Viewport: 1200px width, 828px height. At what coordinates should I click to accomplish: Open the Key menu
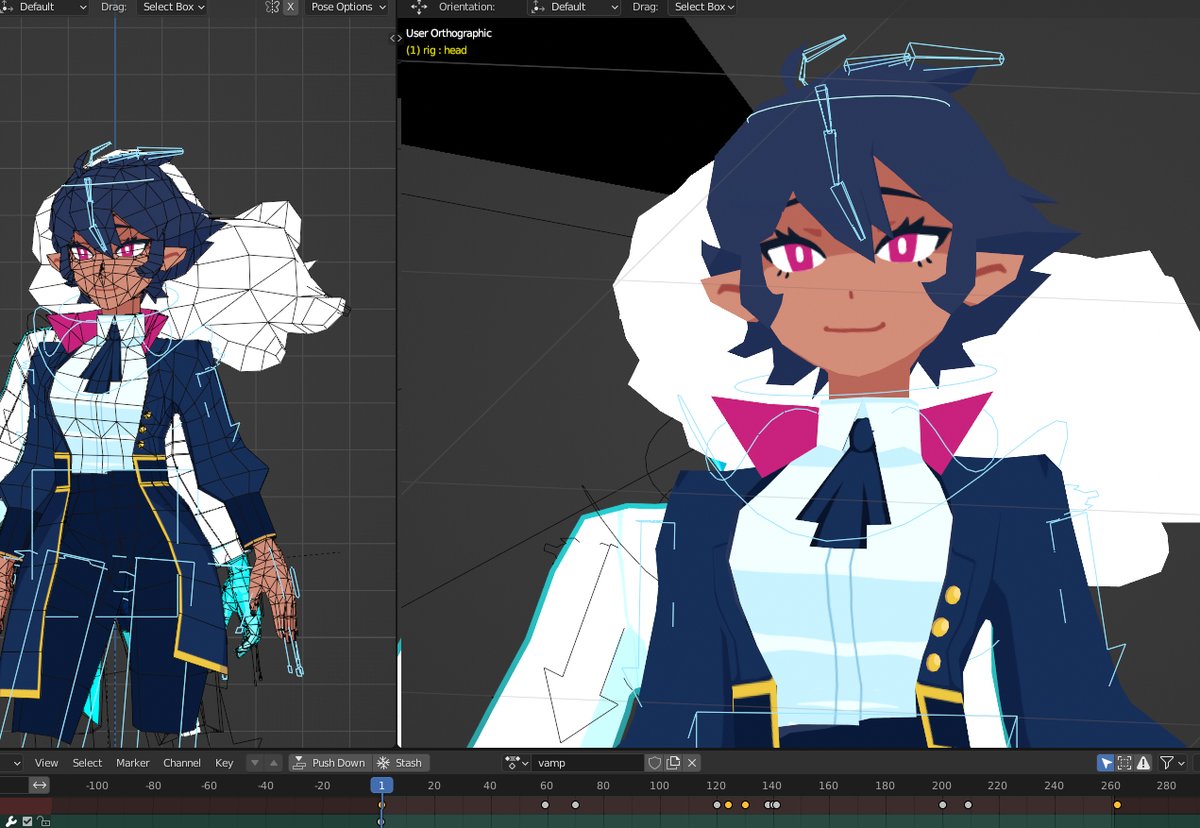[x=224, y=763]
